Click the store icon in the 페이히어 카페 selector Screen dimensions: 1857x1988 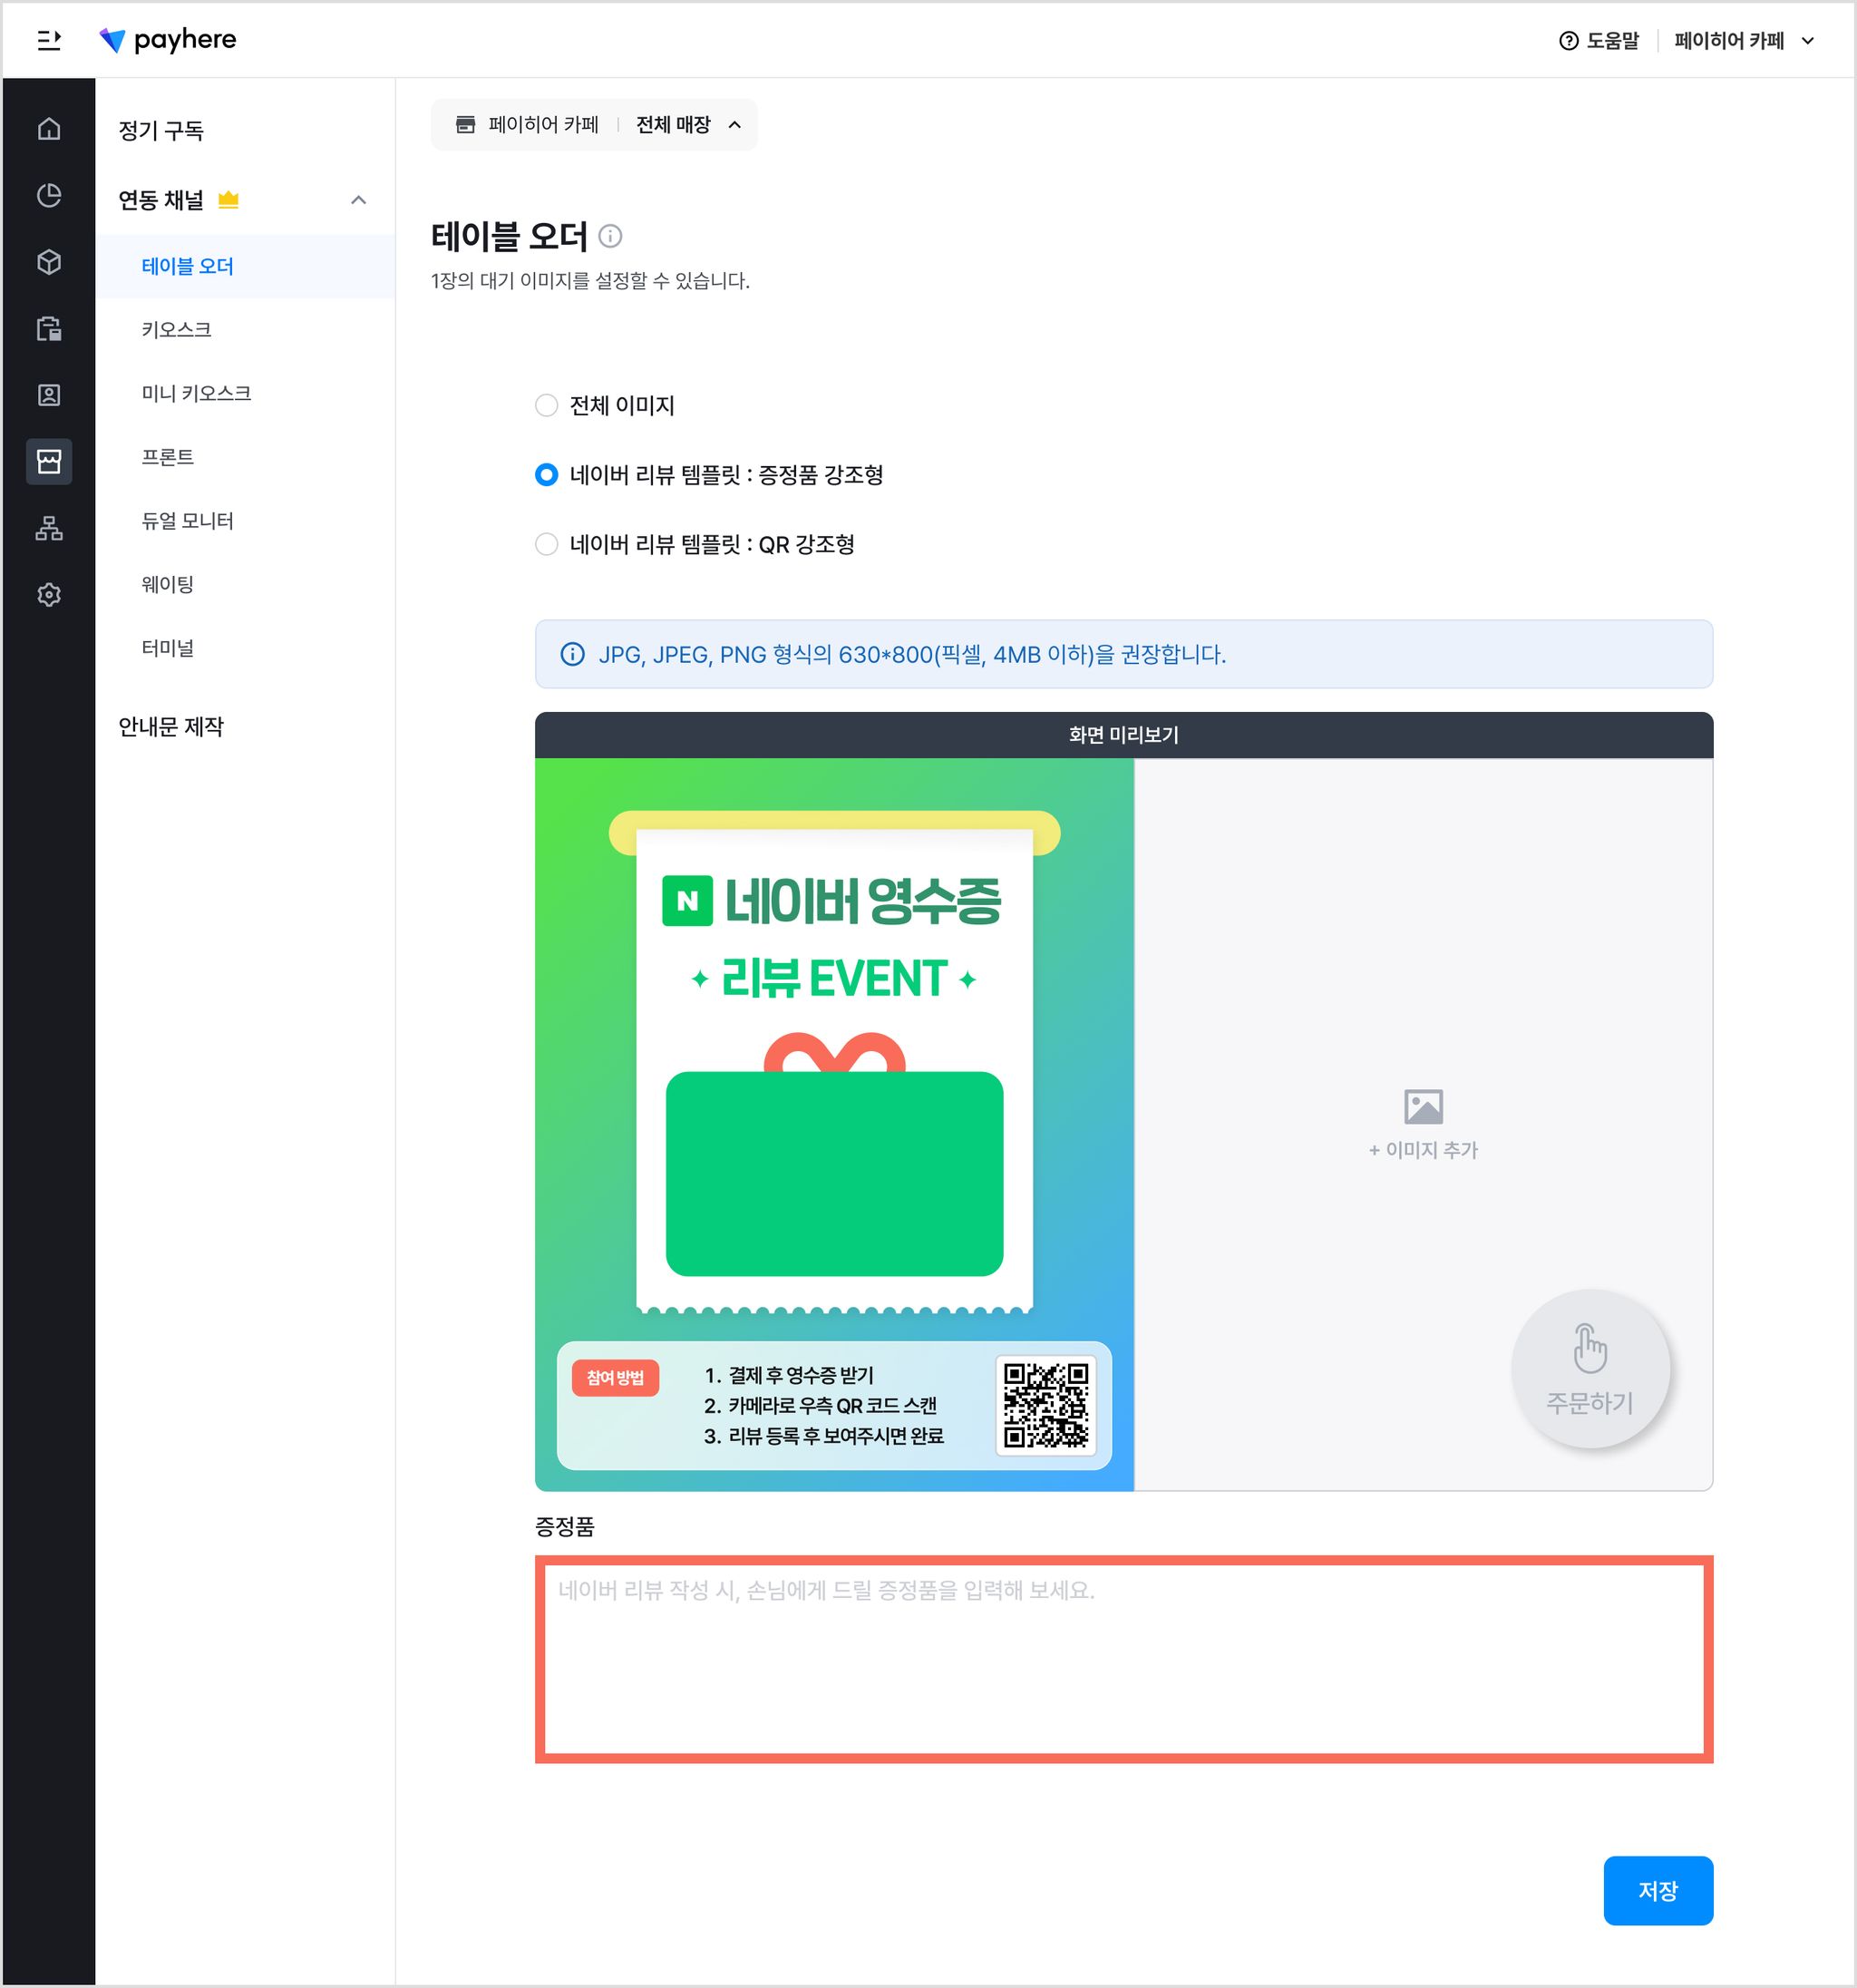point(466,125)
